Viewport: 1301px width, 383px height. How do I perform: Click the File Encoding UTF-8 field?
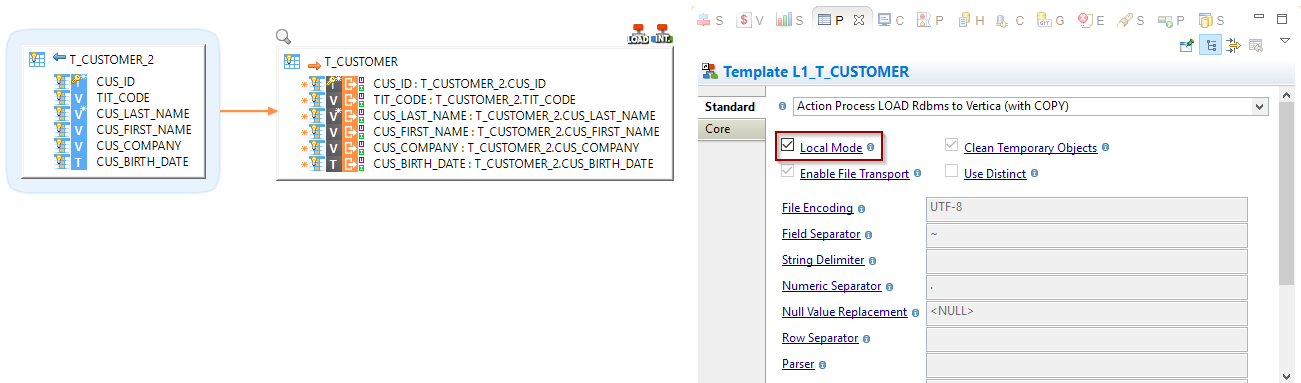pos(1087,209)
